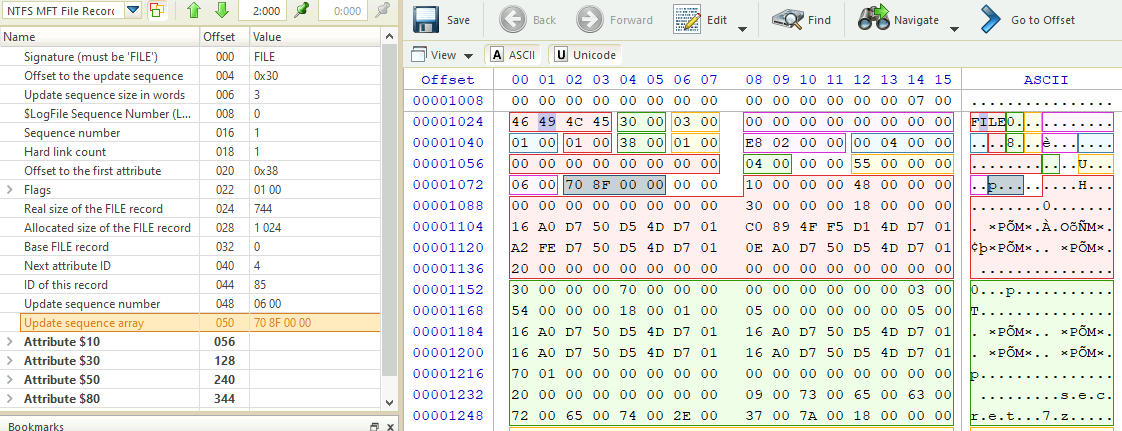
Task: Select Offset to the first attribute row
Action: [x=191, y=170]
